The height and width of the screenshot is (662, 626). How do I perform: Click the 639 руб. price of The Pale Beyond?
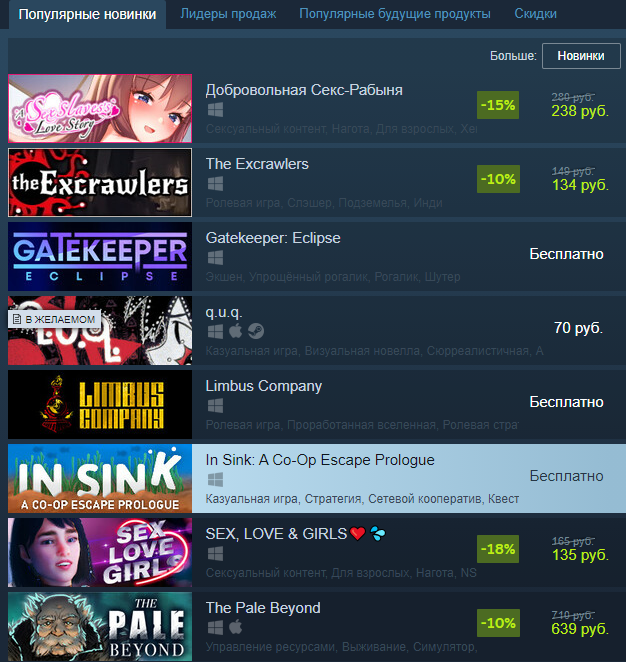point(580,629)
